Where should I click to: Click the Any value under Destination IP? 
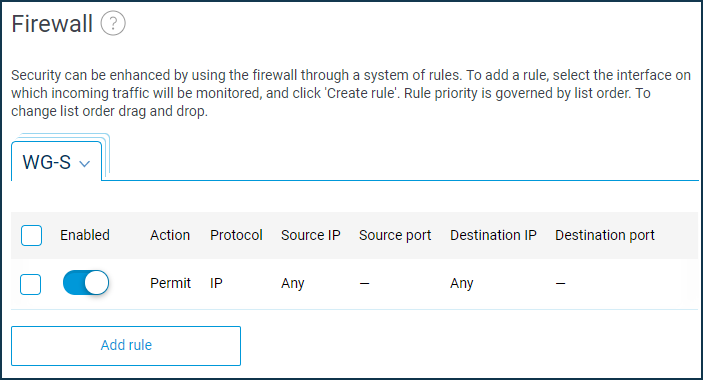[x=462, y=283]
